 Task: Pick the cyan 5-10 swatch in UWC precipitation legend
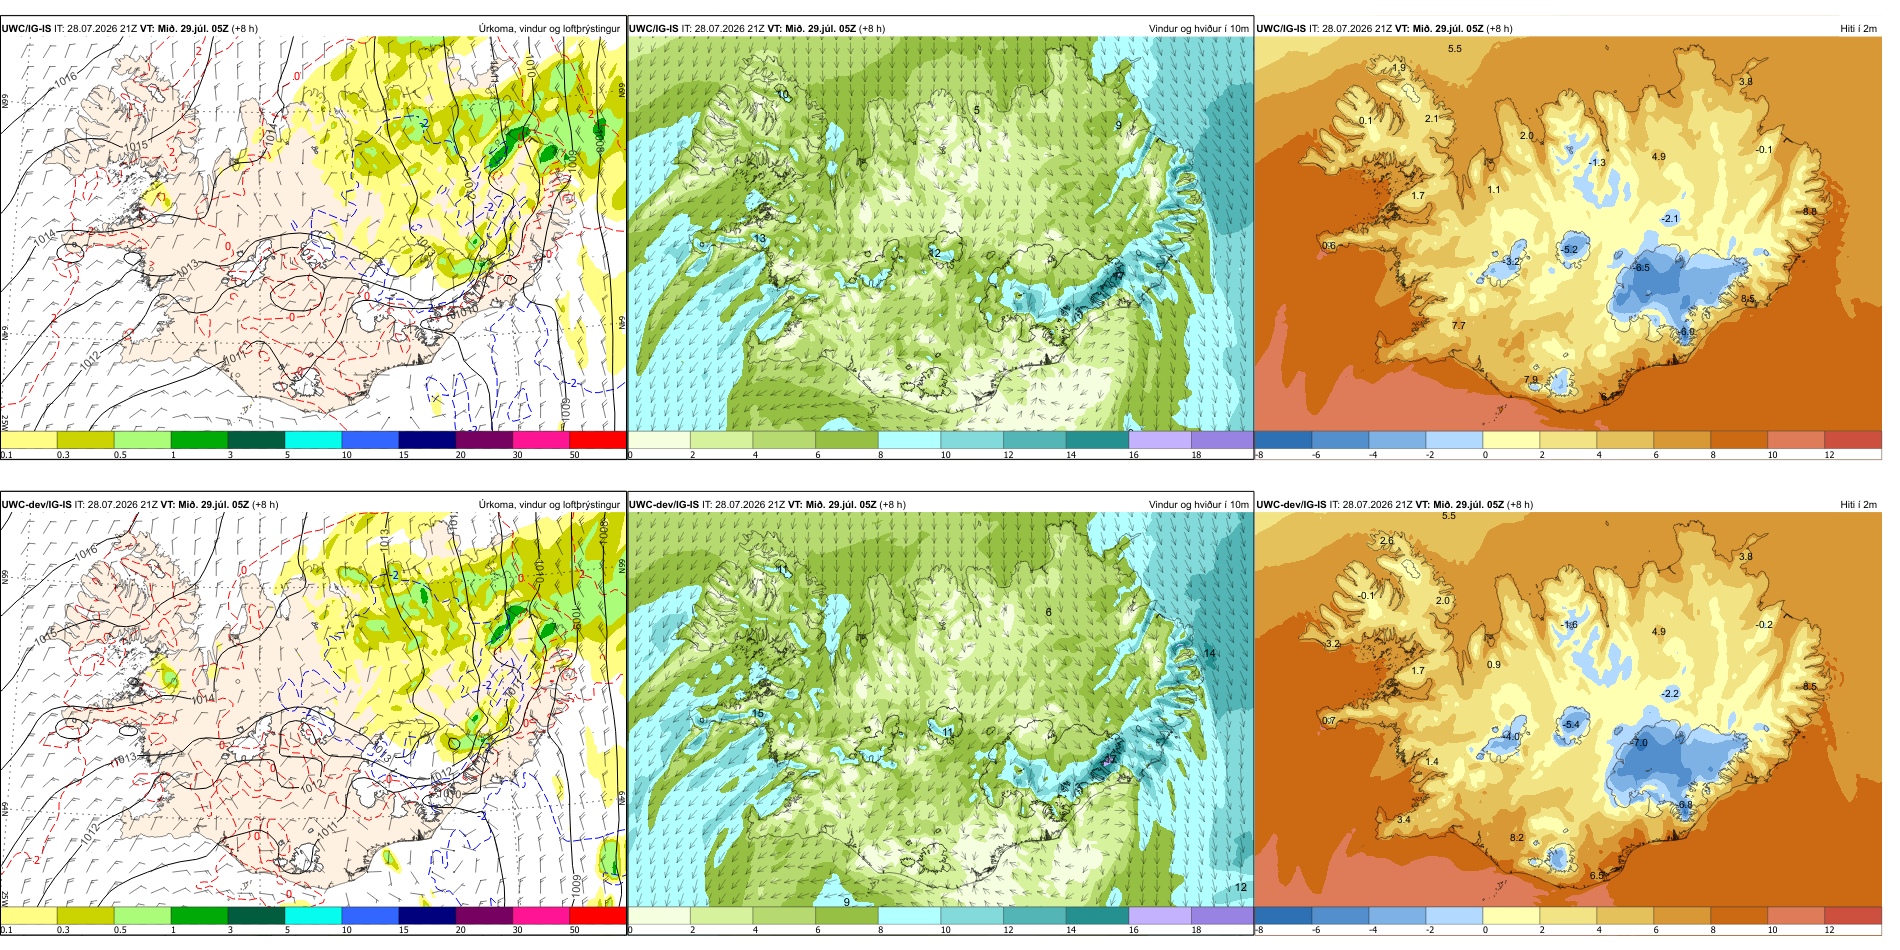click(313, 440)
